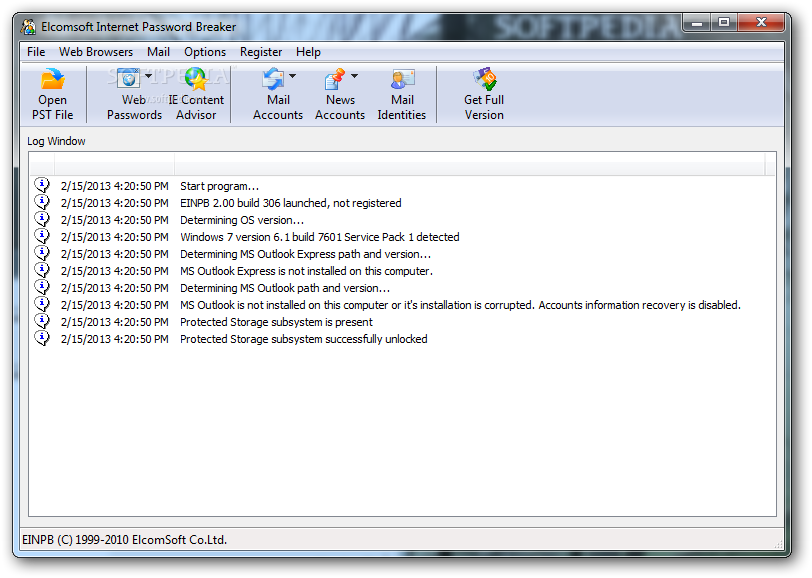This screenshot has width=812, height=578.
Task: Select 'Windows 7 version 6.1 build 7601' message
Action: 320,237
